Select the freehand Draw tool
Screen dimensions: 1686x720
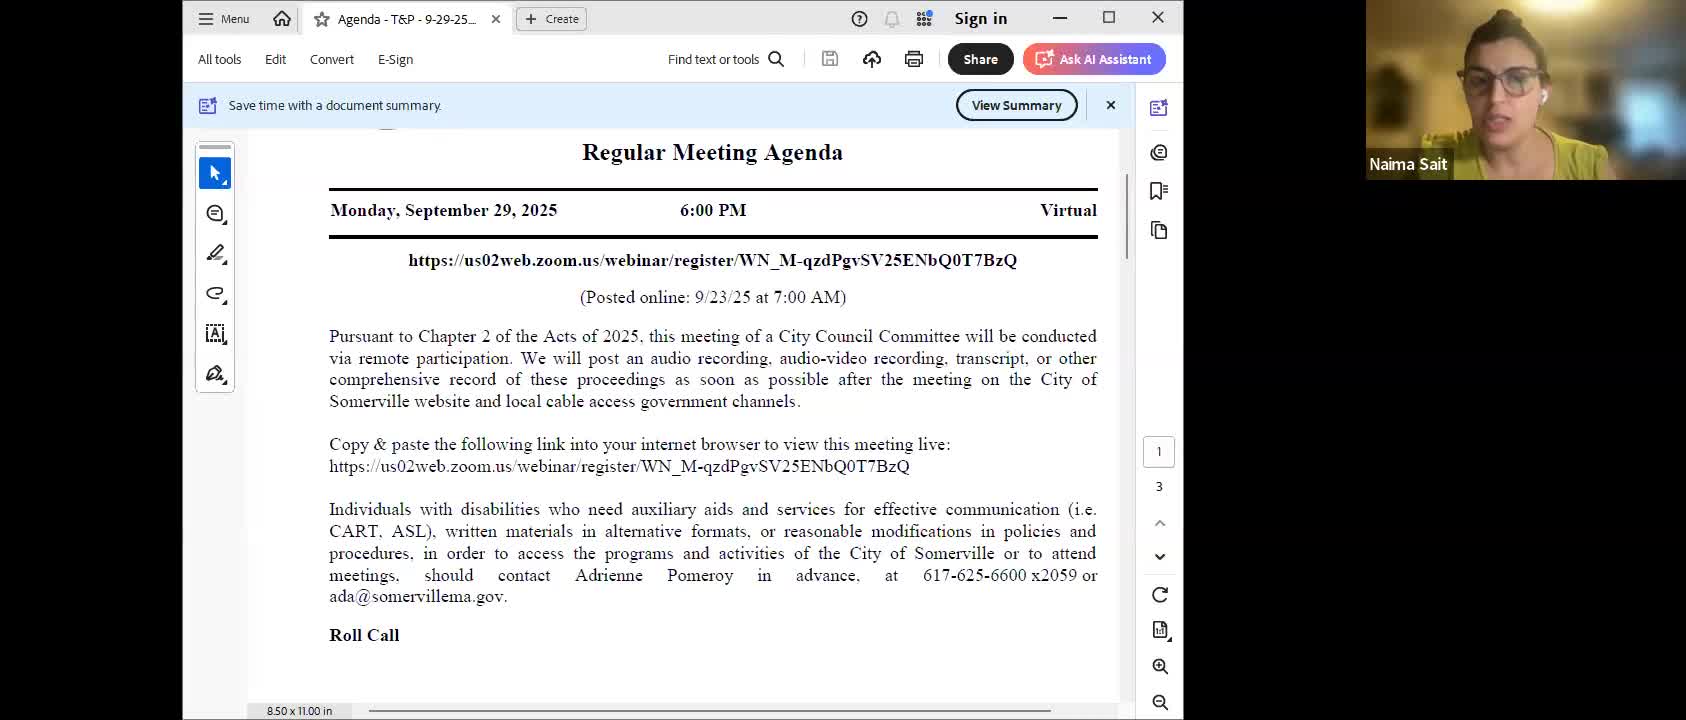(x=215, y=293)
